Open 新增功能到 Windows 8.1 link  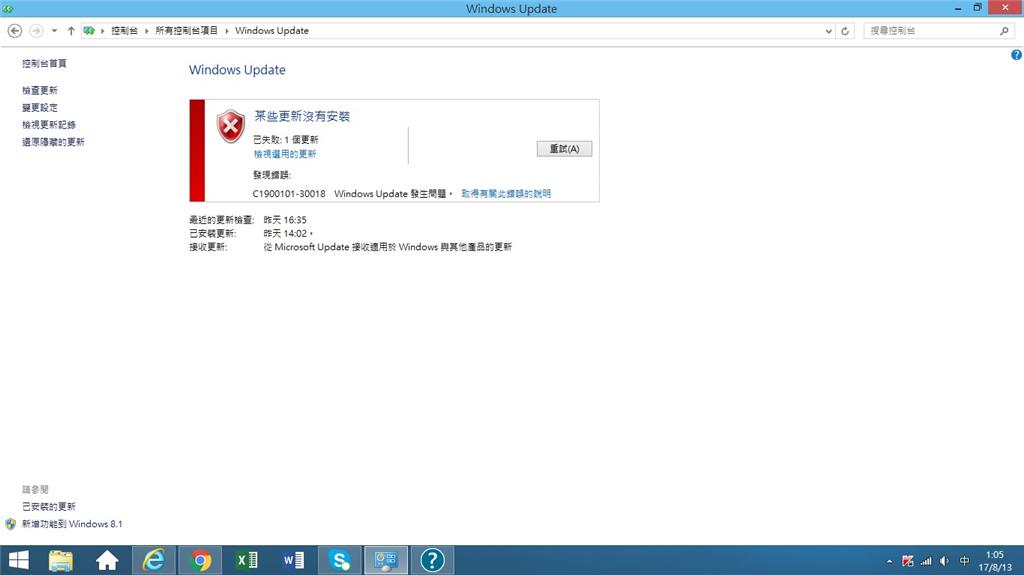click(72, 524)
